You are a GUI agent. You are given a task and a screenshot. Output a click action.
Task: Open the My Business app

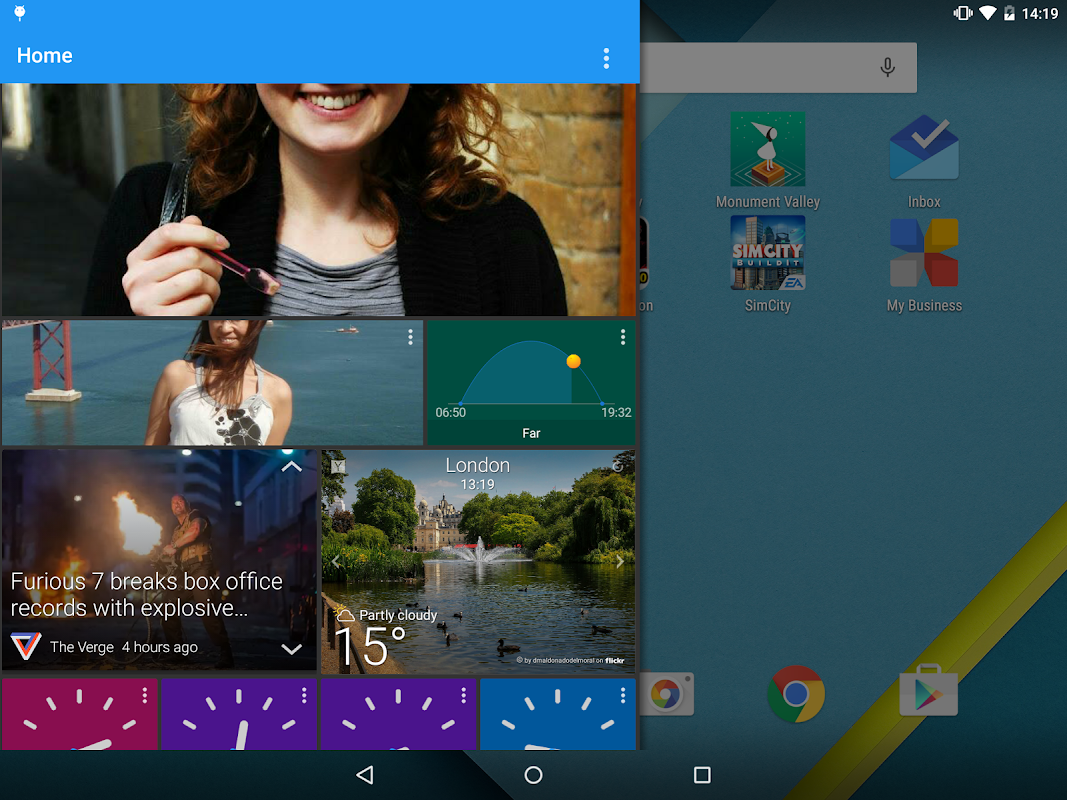(924, 264)
